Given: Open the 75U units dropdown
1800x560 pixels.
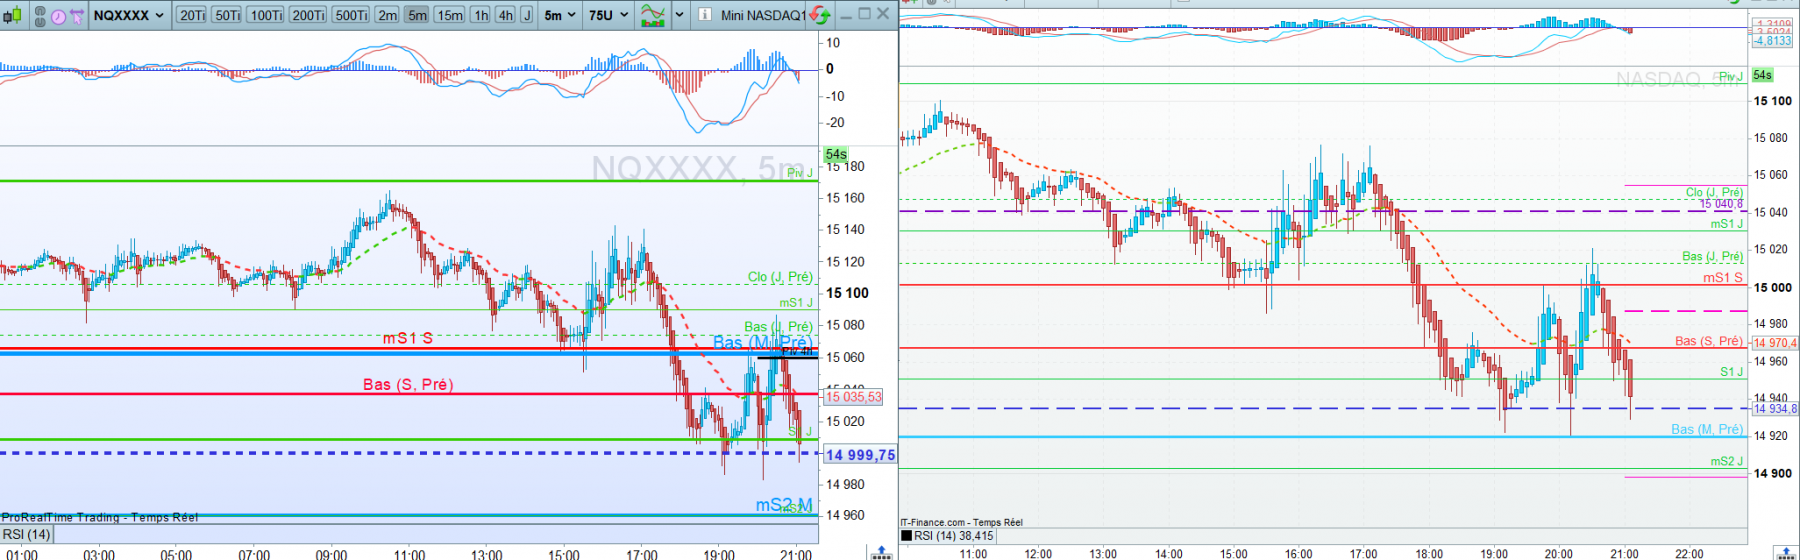Looking at the screenshot, I should point(608,15).
